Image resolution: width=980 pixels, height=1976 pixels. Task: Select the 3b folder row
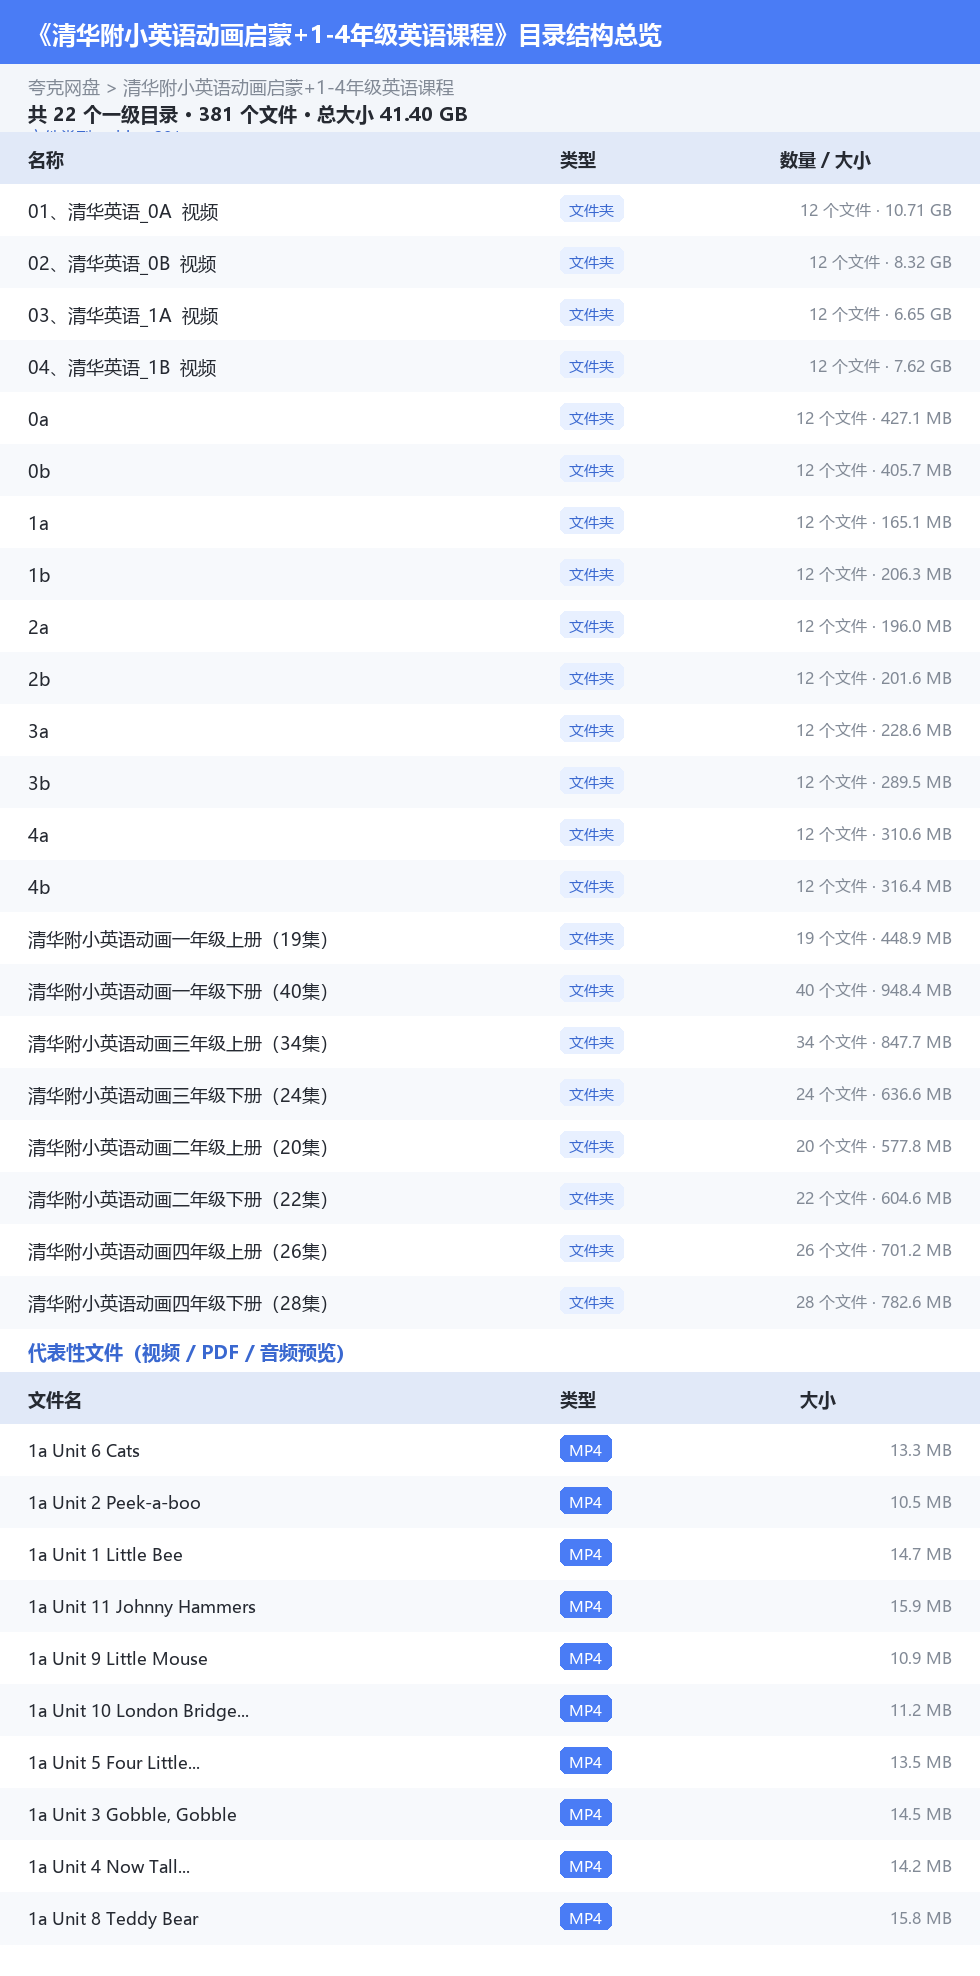click(x=490, y=782)
